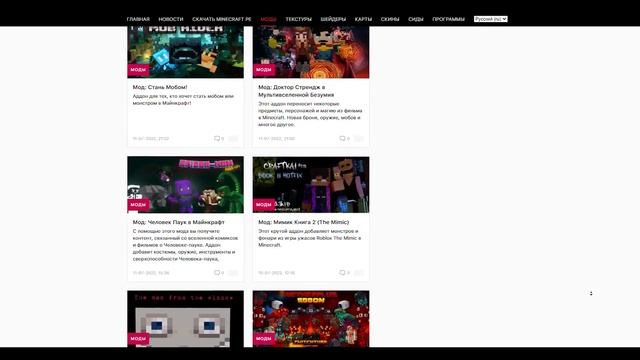Click the Стань Мобом description text

pyautogui.click(x=183, y=100)
